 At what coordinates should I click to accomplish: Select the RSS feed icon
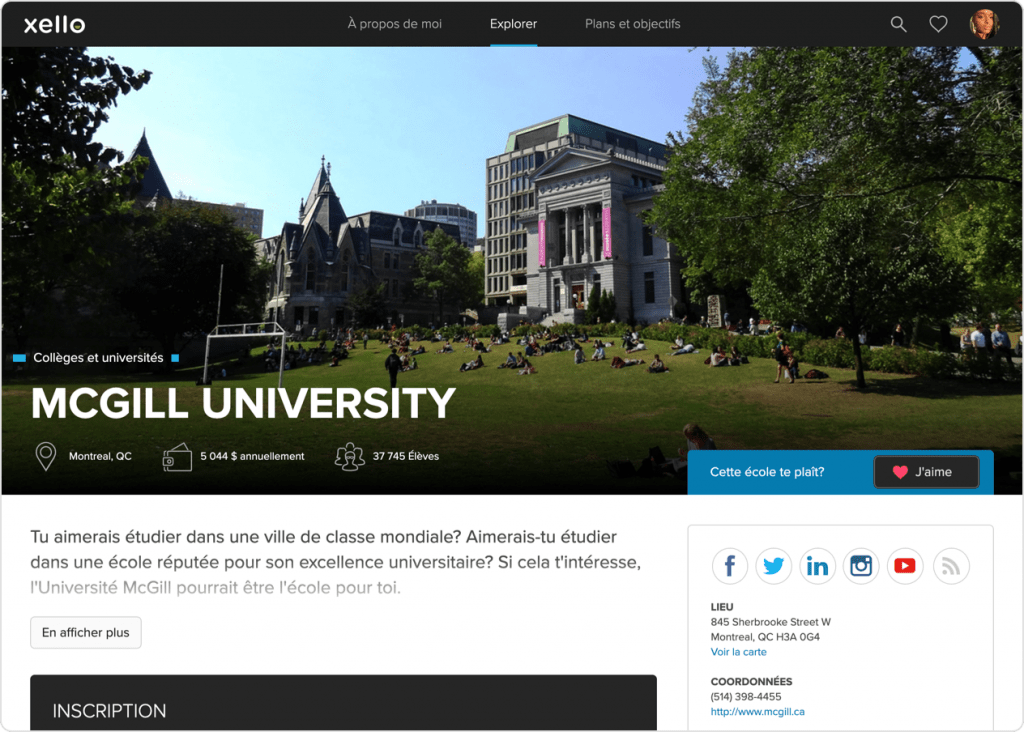[949, 566]
